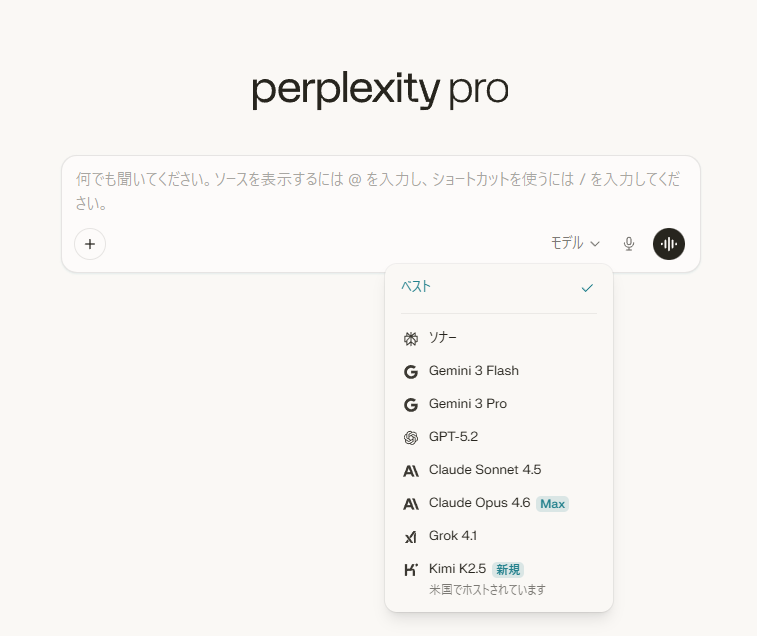Open the モデル dropdown selector

point(574,243)
